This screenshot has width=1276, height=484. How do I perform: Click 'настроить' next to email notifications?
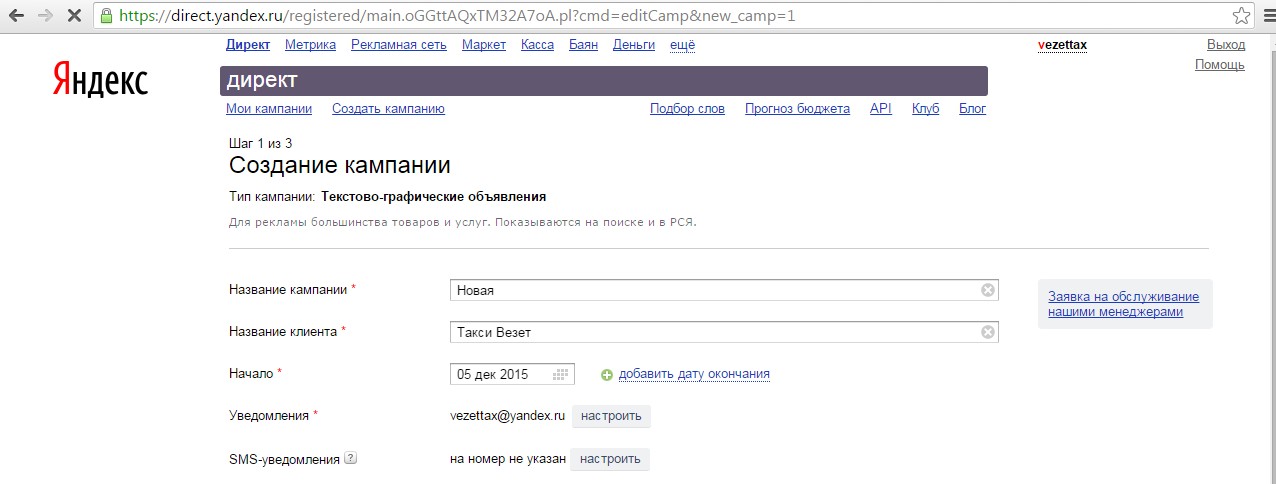point(611,416)
